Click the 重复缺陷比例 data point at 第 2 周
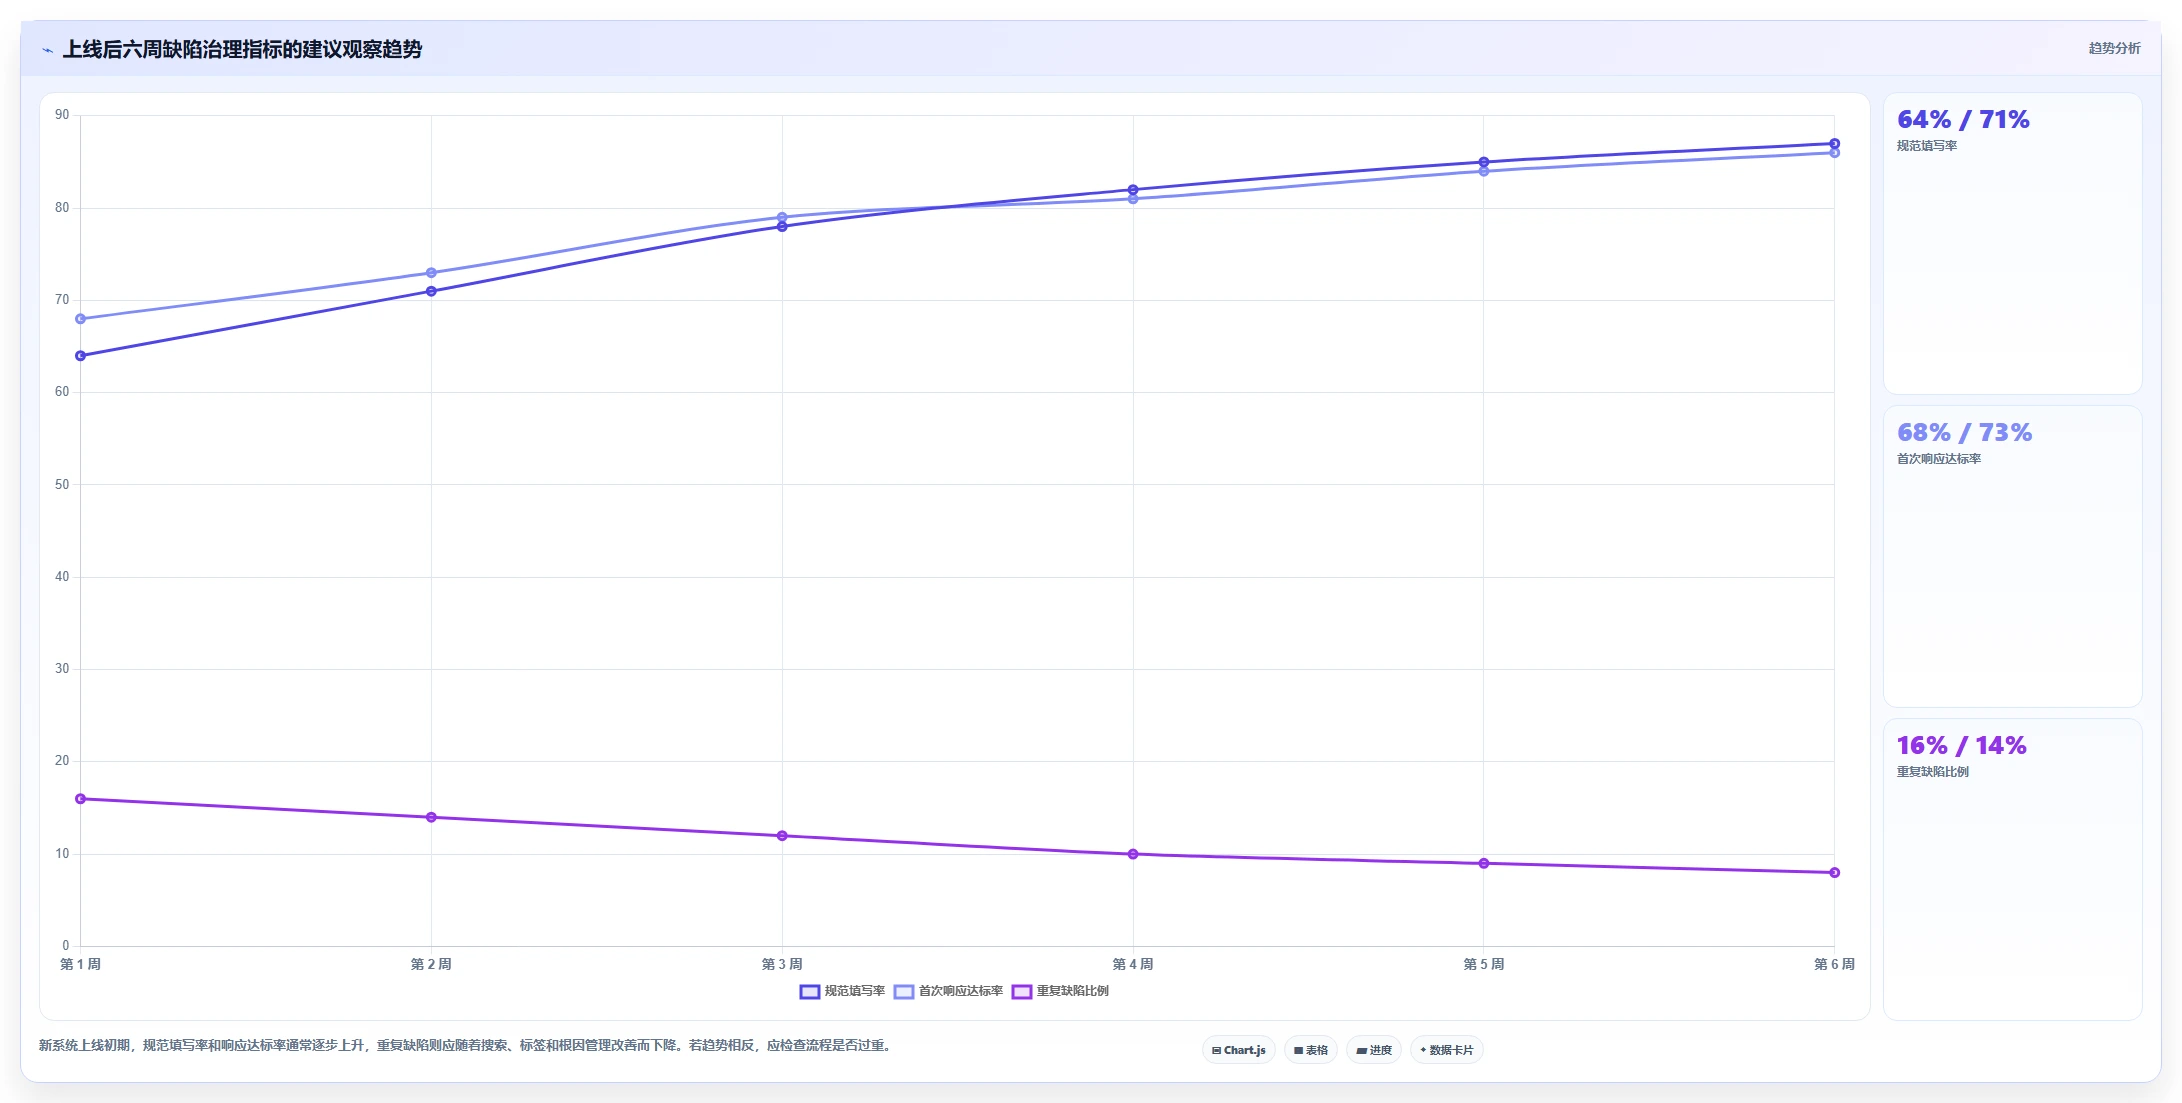2182x1103 pixels. (x=431, y=817)
